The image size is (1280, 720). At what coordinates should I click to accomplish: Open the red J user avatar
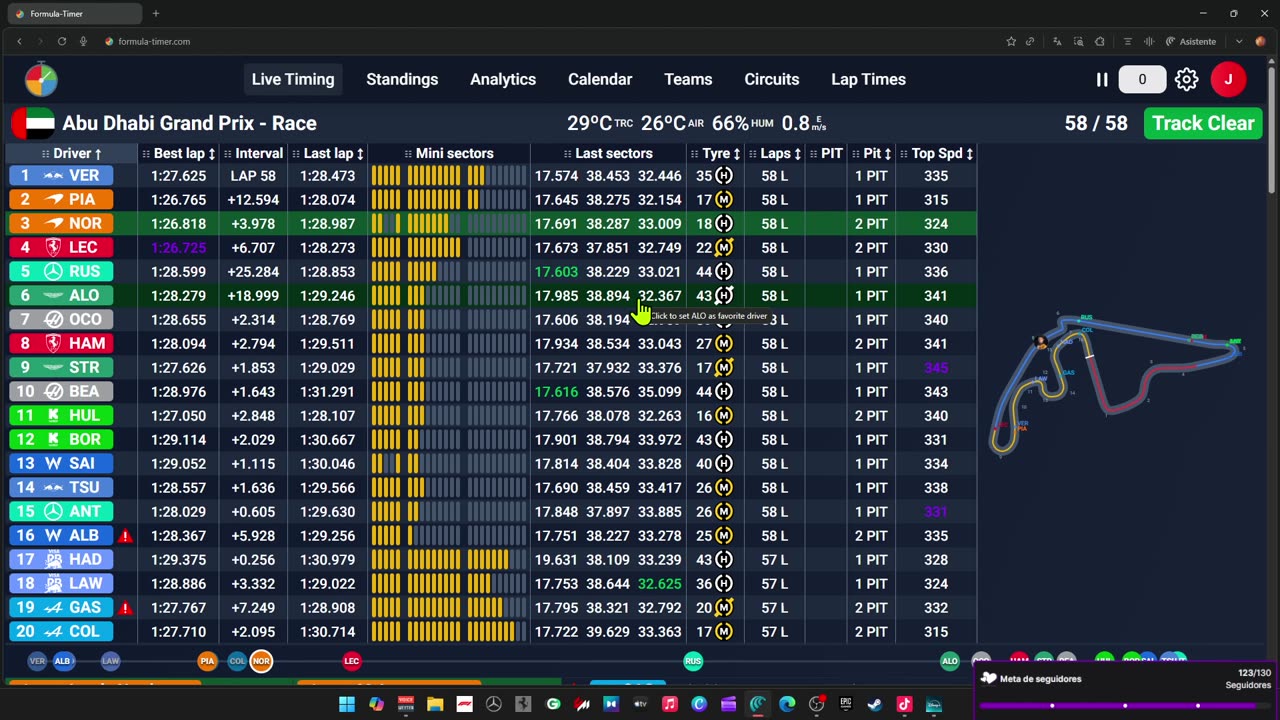(1228, 80)
